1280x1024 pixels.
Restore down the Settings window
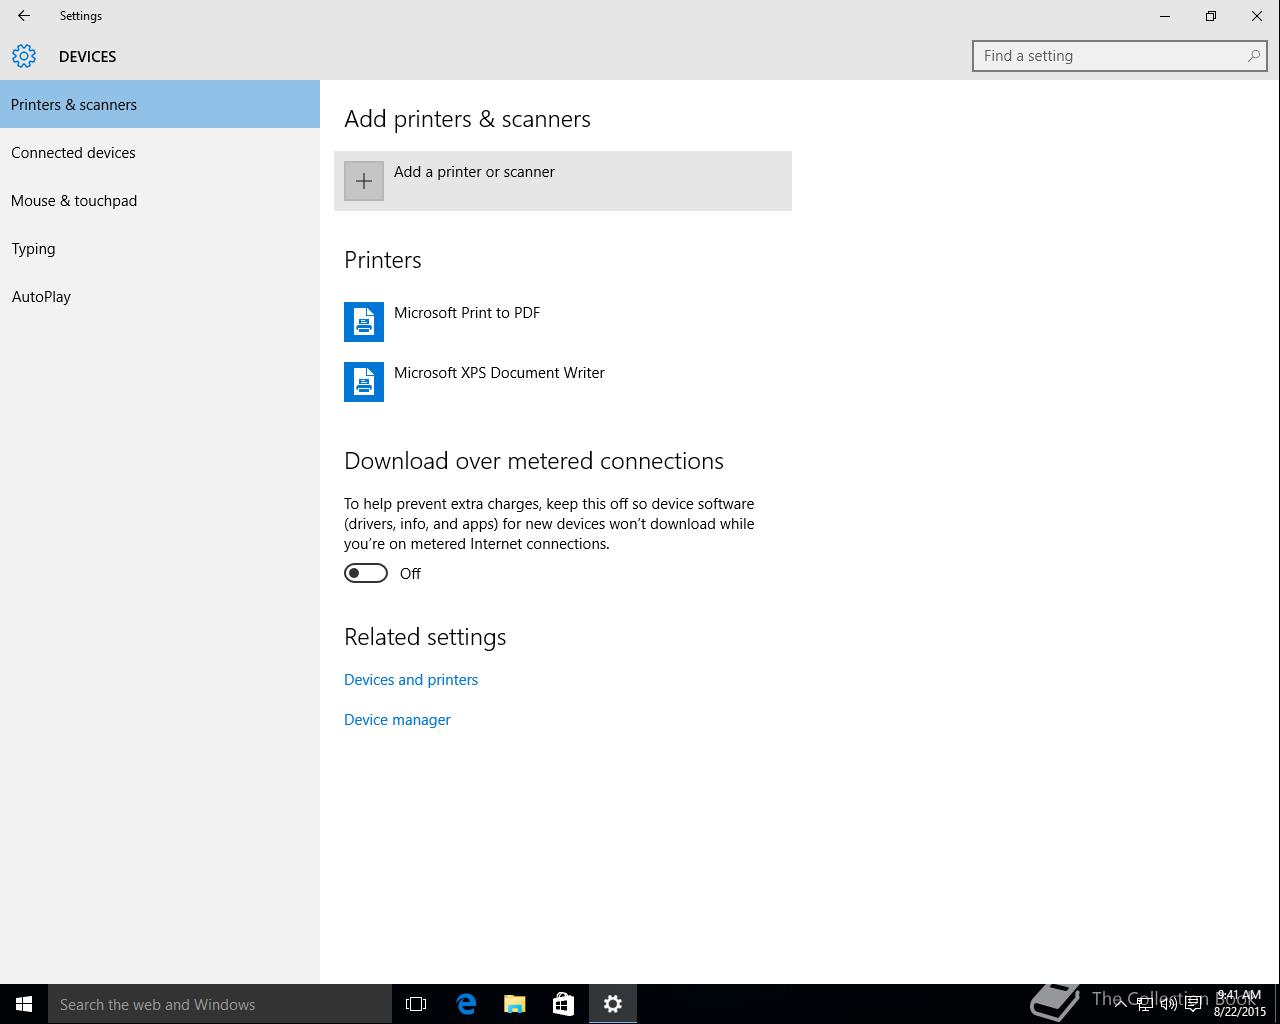[1211, 16]
